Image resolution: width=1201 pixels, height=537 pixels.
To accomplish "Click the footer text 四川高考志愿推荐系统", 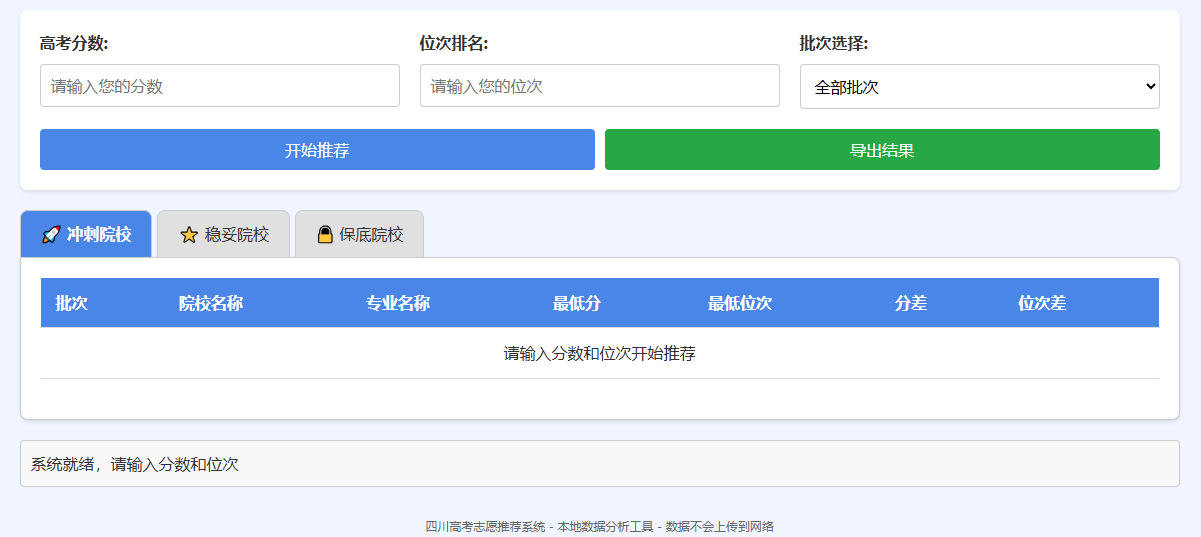I will click(x=485, y=526).
